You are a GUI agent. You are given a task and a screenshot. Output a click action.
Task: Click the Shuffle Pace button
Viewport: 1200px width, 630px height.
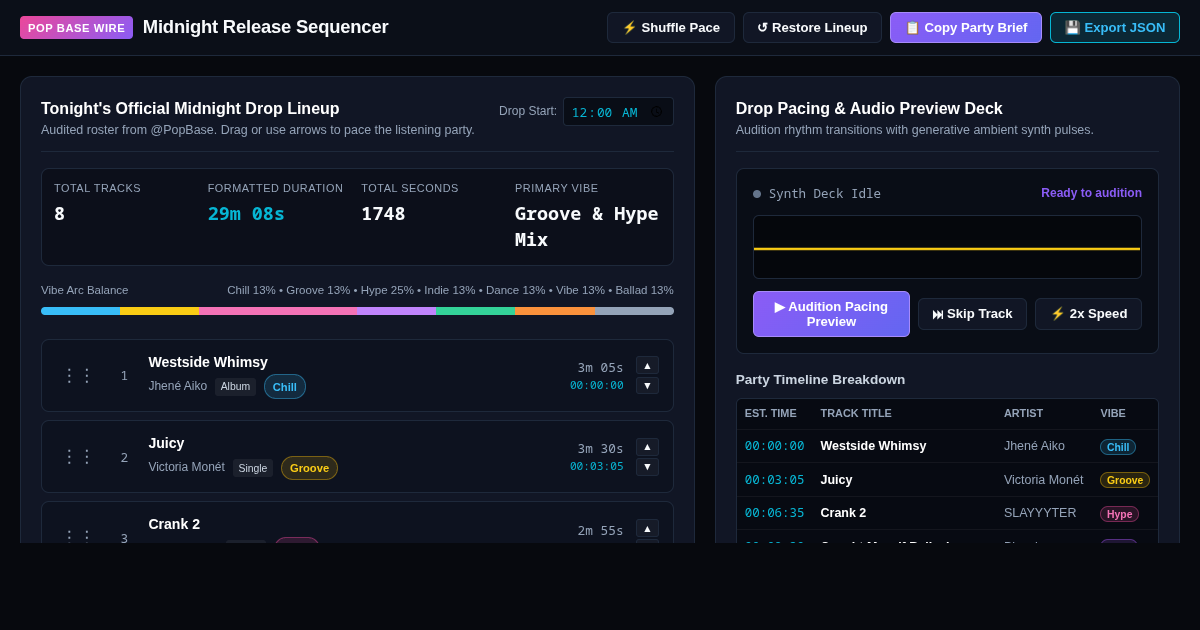click(671, 28)
